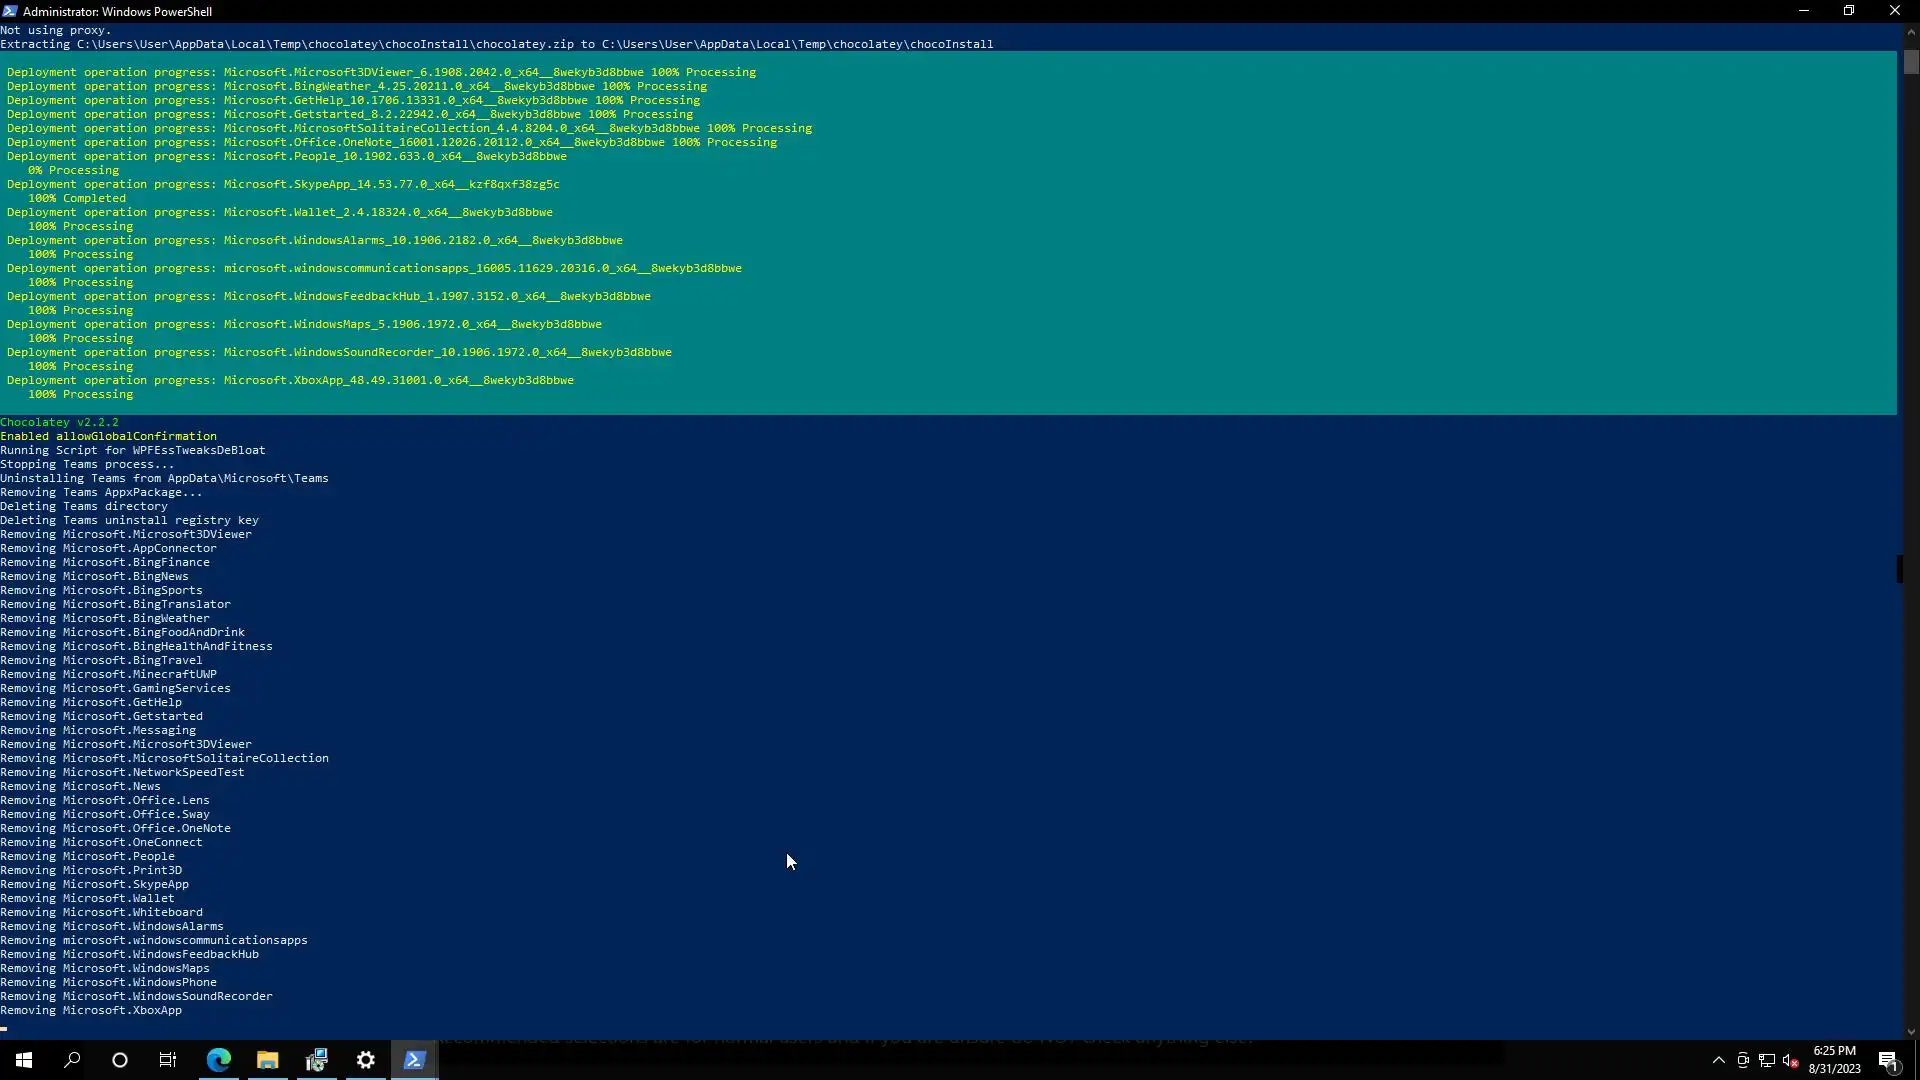Open the network status tray icon

(1766, 1060)
